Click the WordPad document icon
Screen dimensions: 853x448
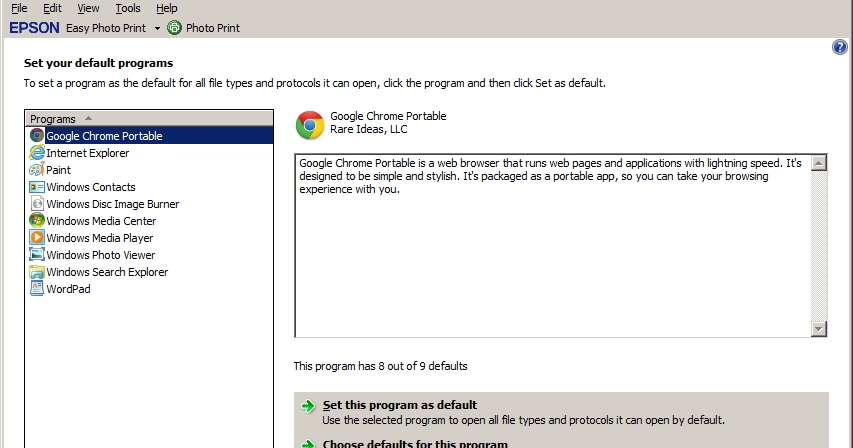point(36,289)
